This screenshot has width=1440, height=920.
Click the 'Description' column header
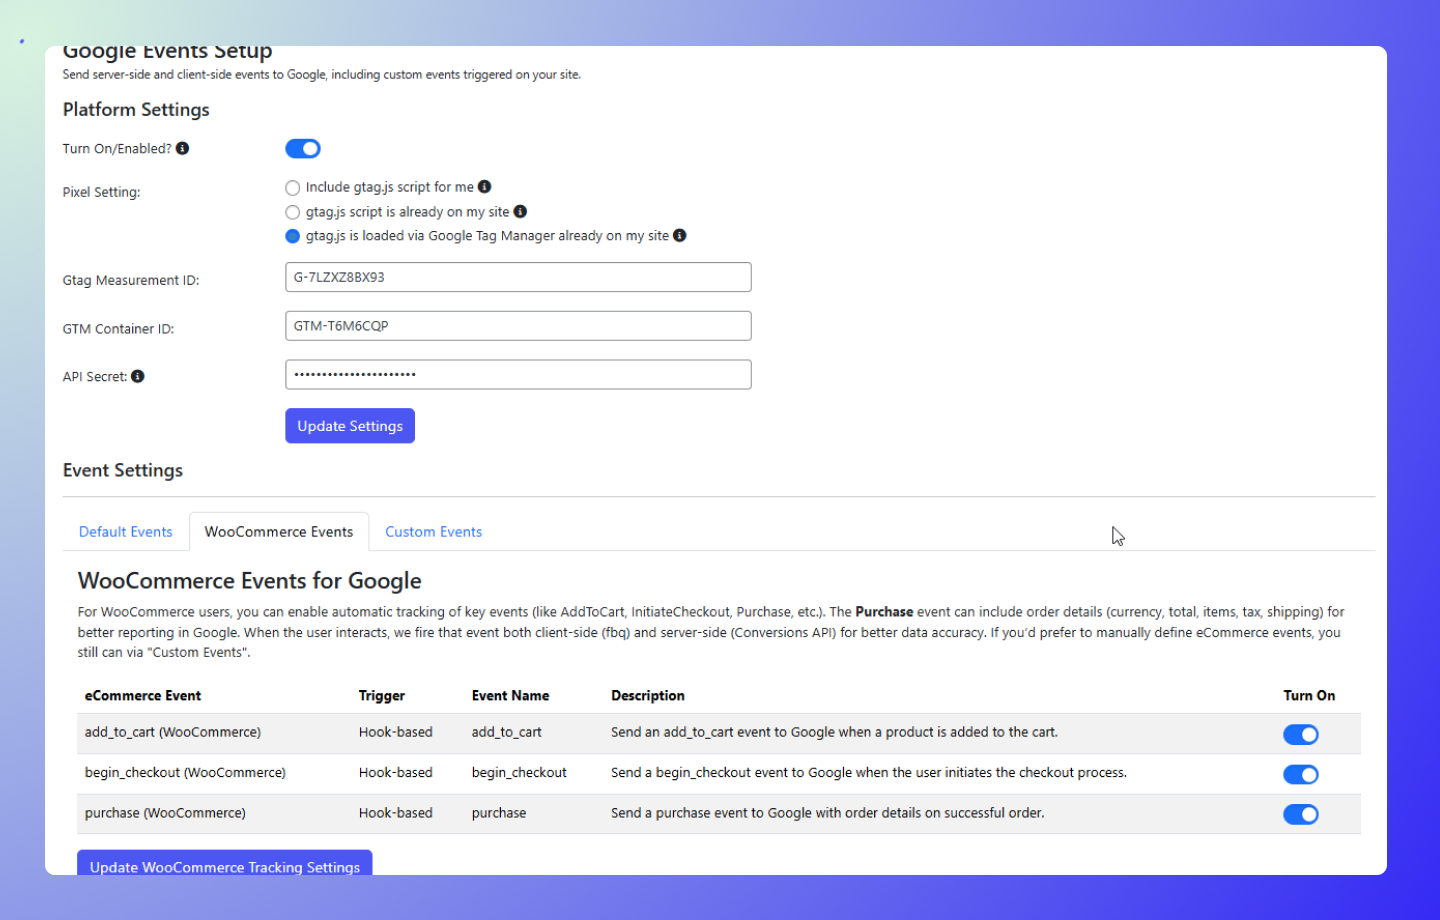point(648,695)
